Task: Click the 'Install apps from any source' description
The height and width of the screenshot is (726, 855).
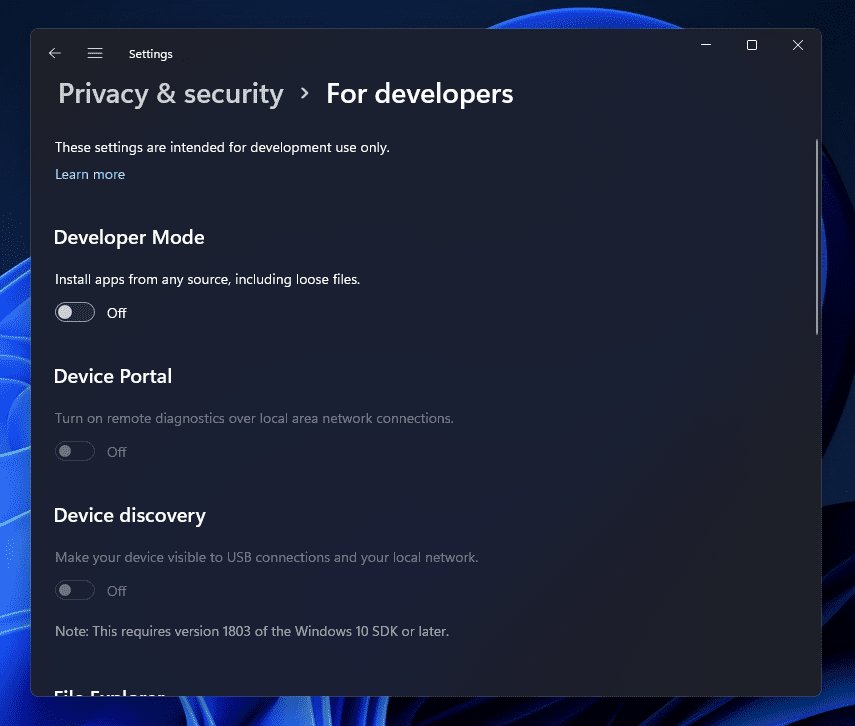Action: point(207,280)
